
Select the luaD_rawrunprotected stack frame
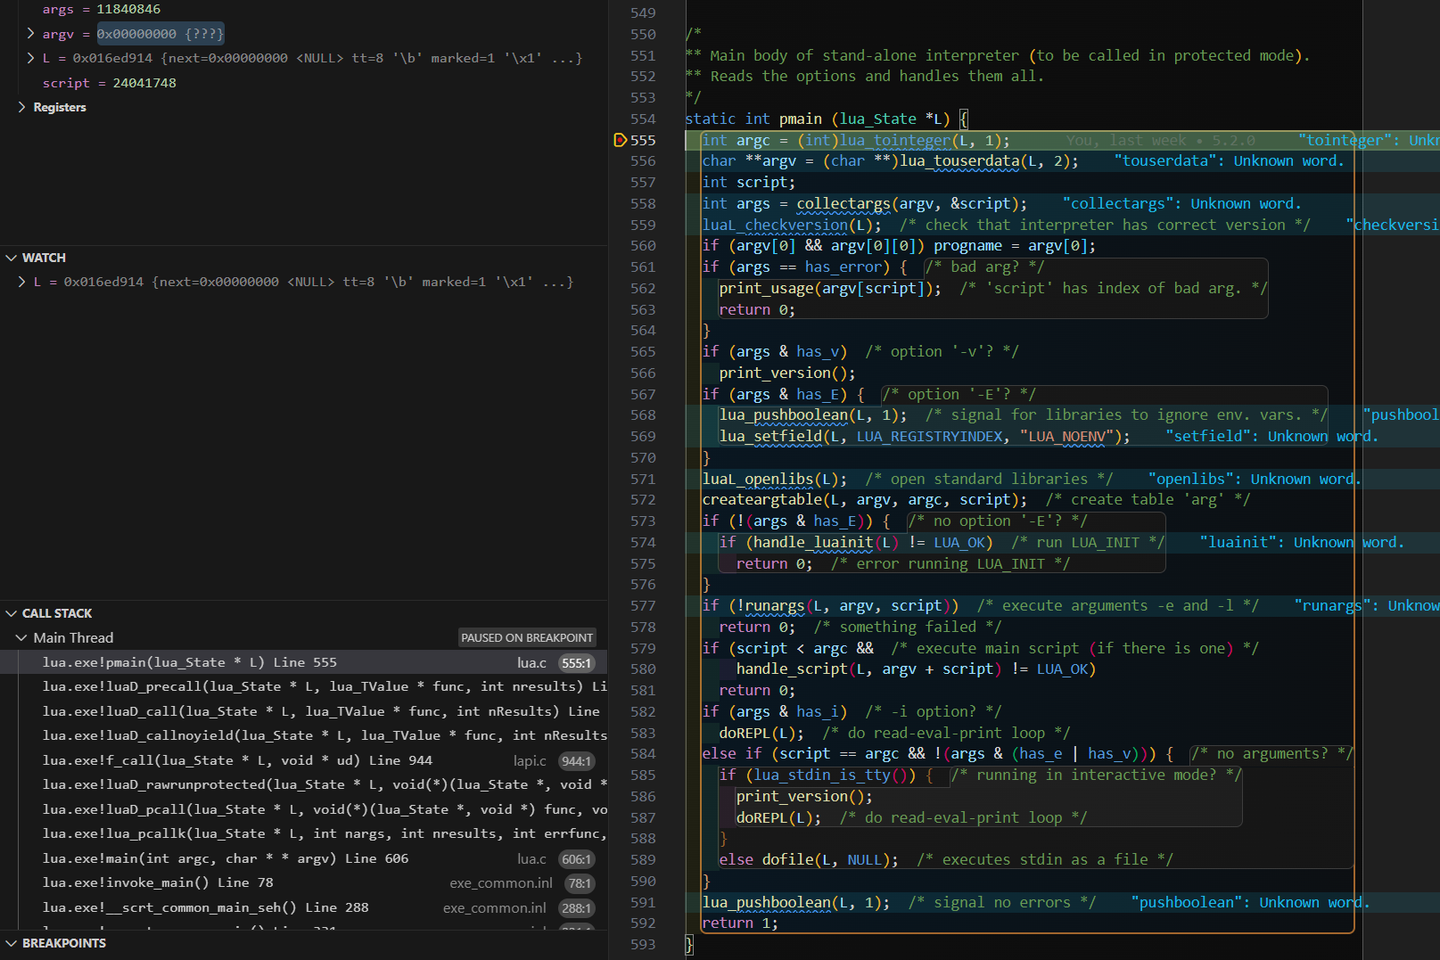304,785
